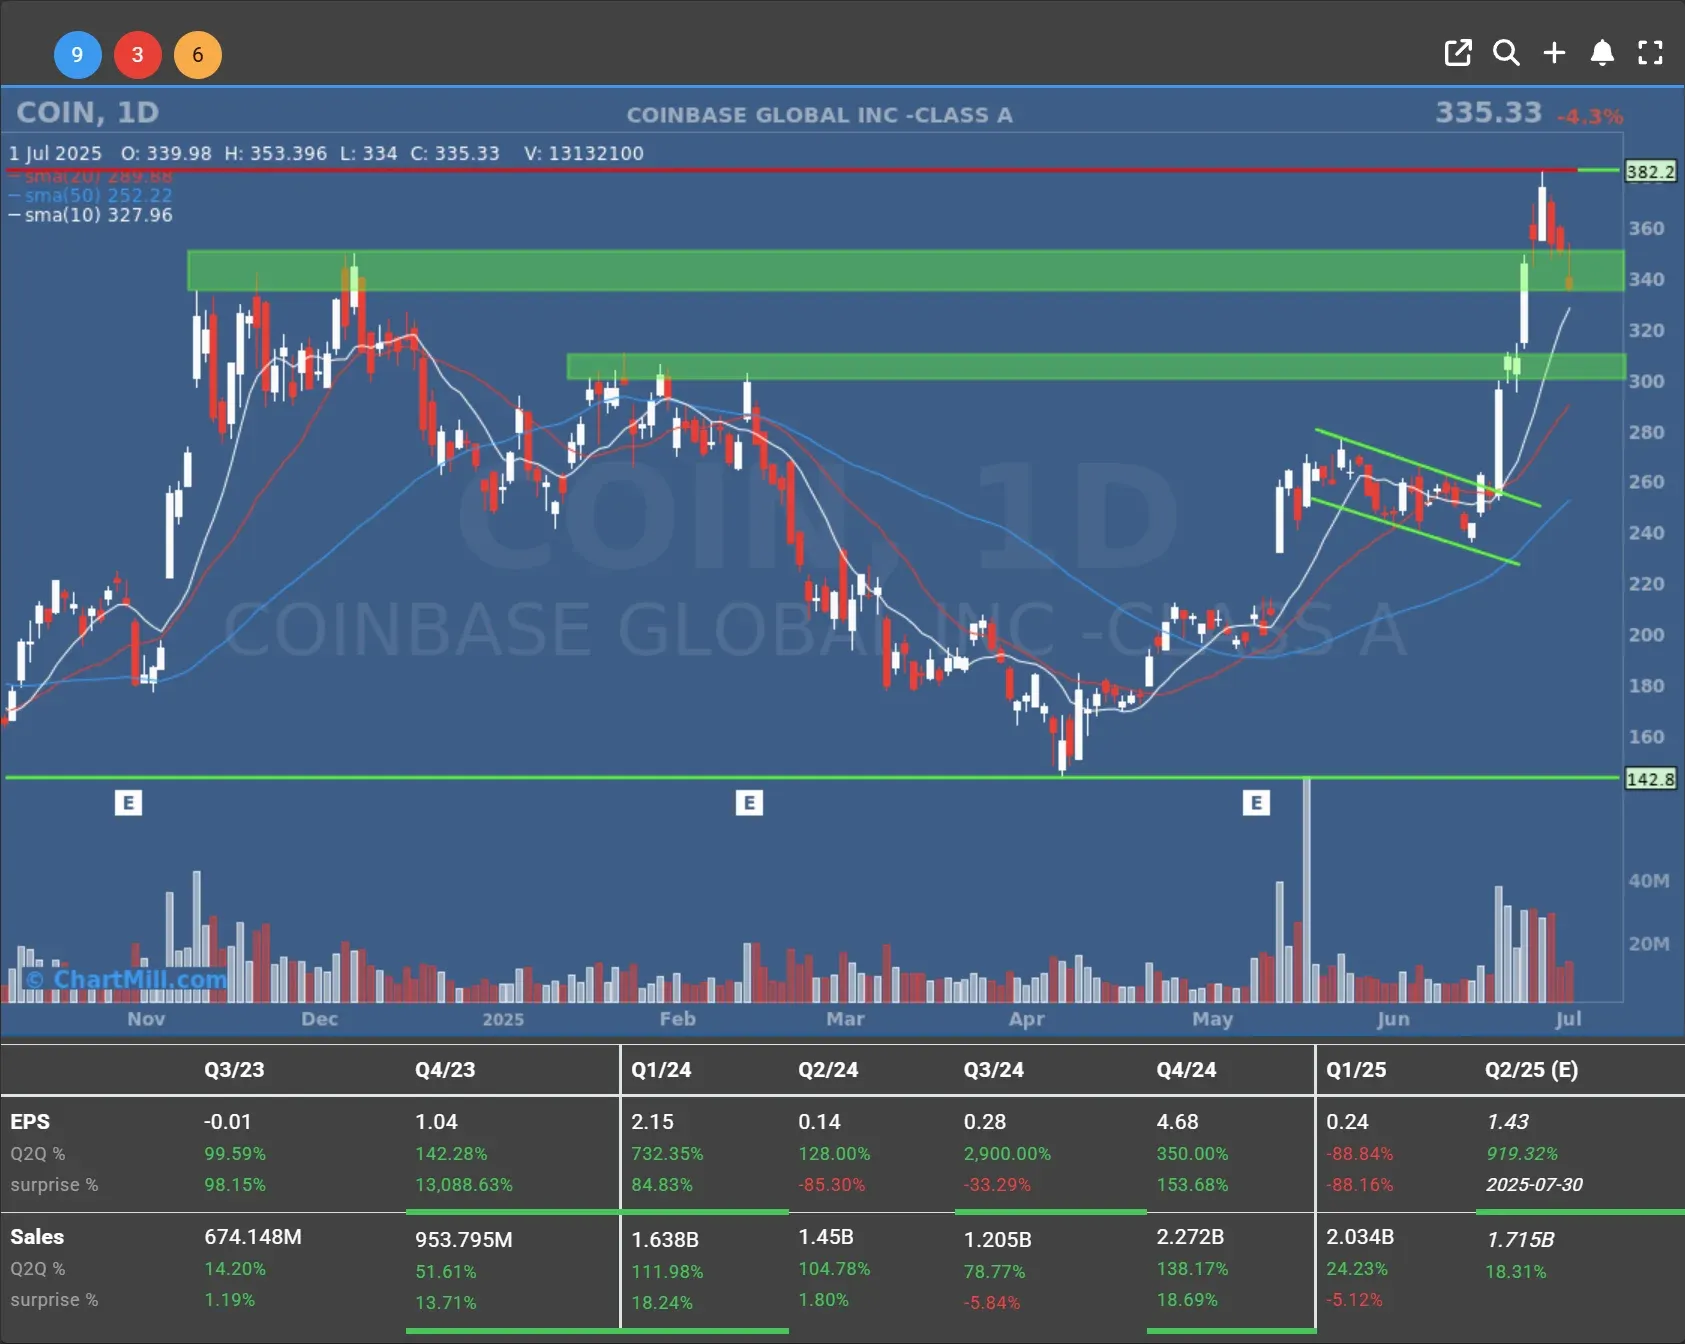Click EPS value 2.15 for Q1/24
The width and height of the screenshot is (1685, 1344).
click(x=653, y=1122)
